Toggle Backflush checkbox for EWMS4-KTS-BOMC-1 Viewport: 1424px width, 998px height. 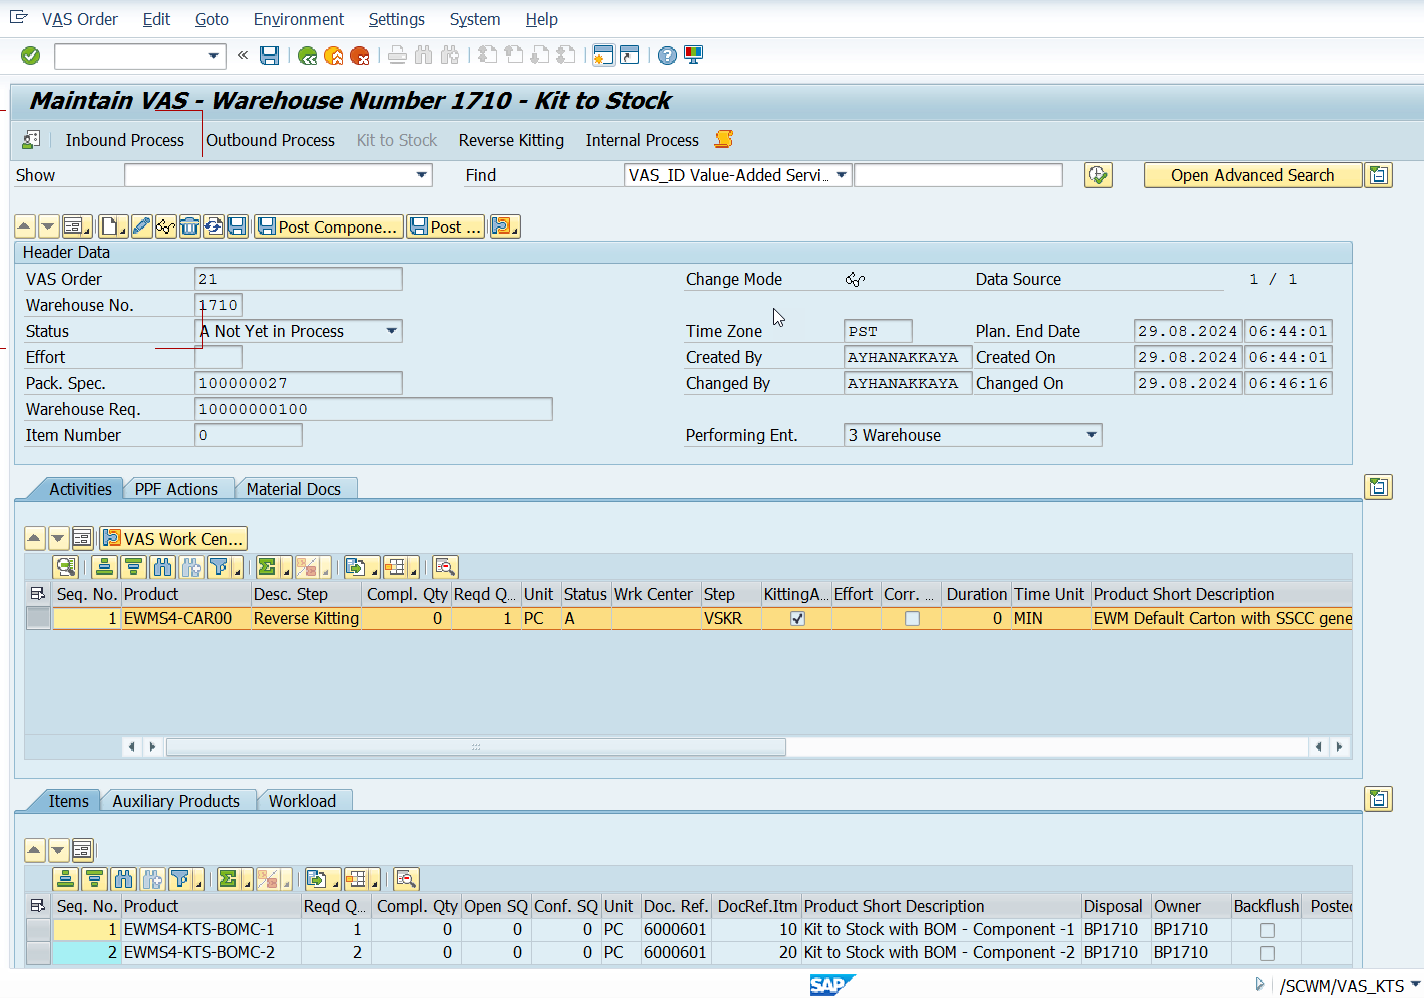(1267, 930)
